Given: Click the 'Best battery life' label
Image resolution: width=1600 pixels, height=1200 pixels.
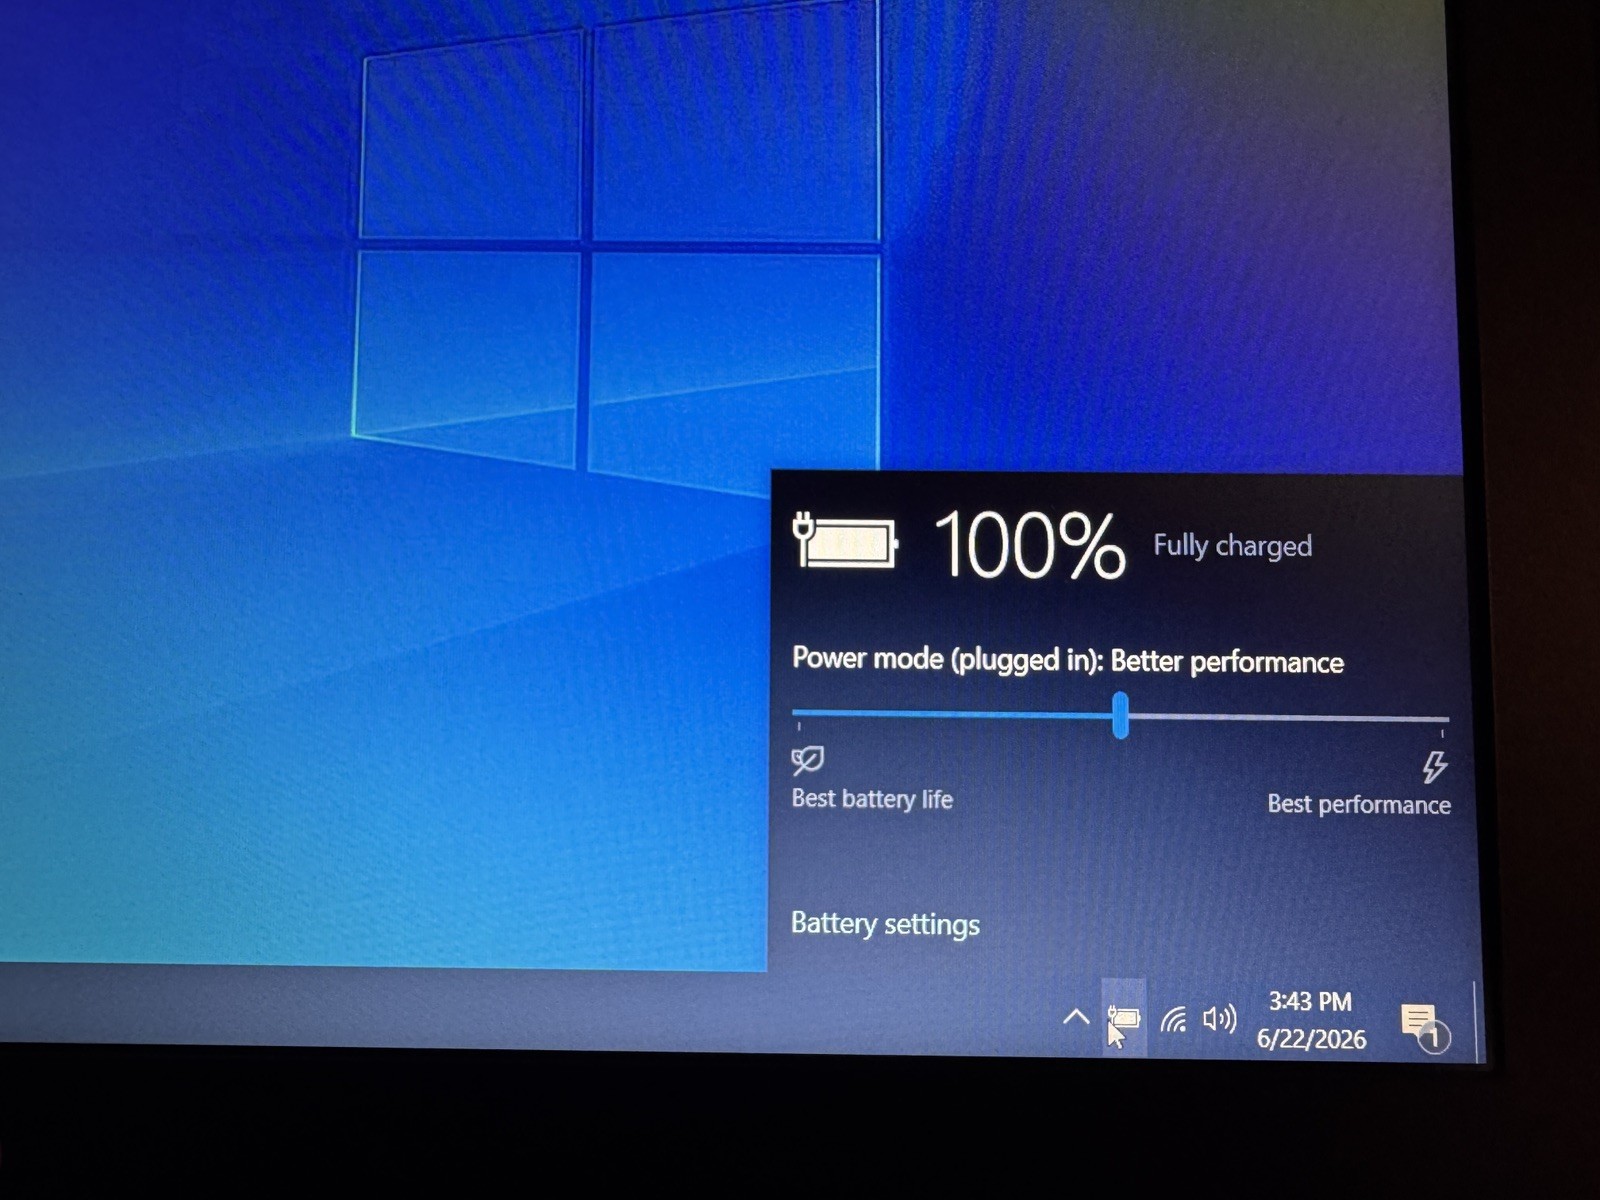Looking at the screenshot, I should 872,799.
